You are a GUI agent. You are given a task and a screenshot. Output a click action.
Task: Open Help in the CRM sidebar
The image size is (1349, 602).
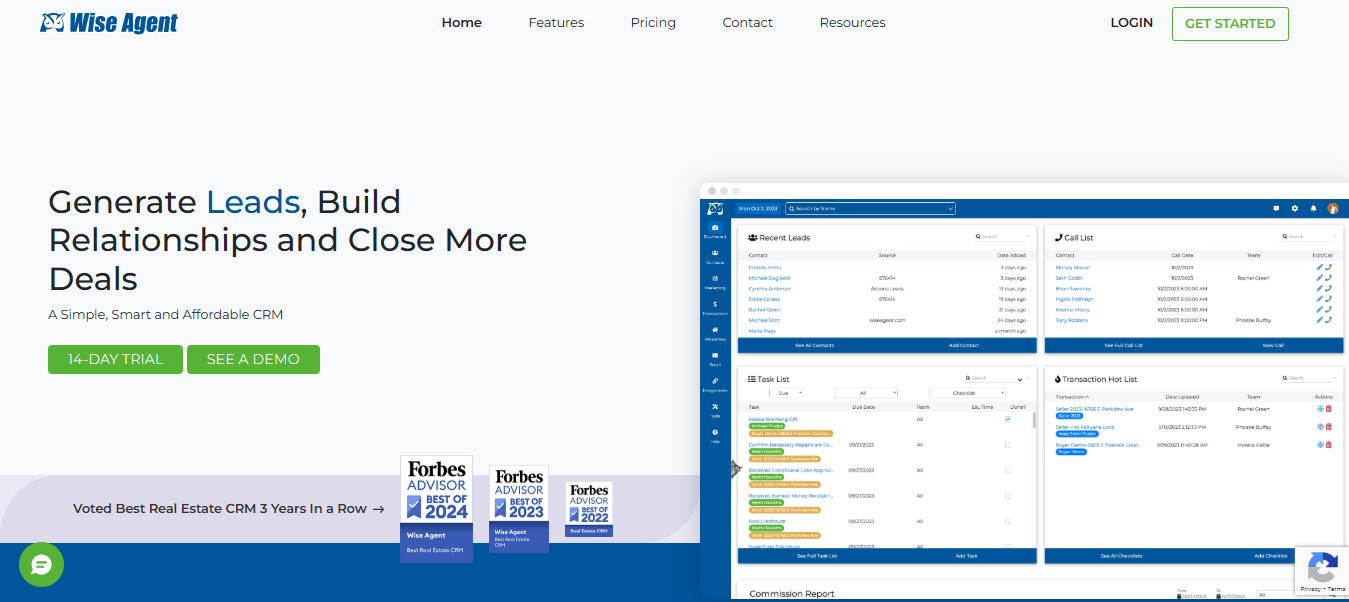pyautogui.click(x=715, y=436)
